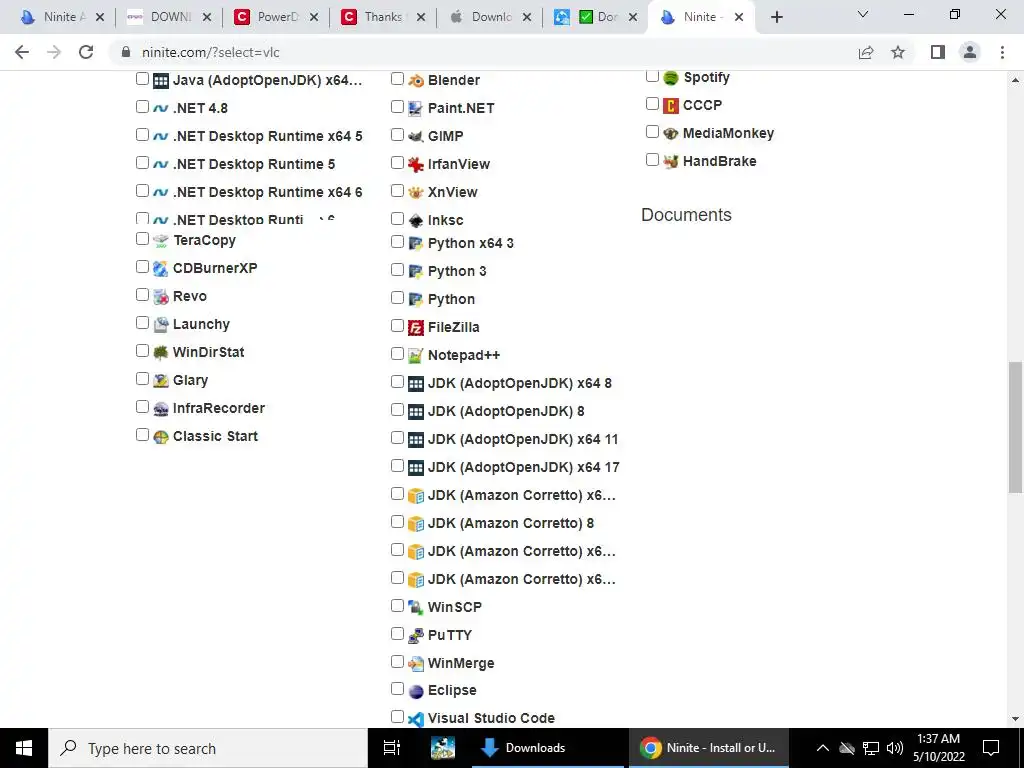Reload the Ninite page
The image size is (1024, 768).
86,52
